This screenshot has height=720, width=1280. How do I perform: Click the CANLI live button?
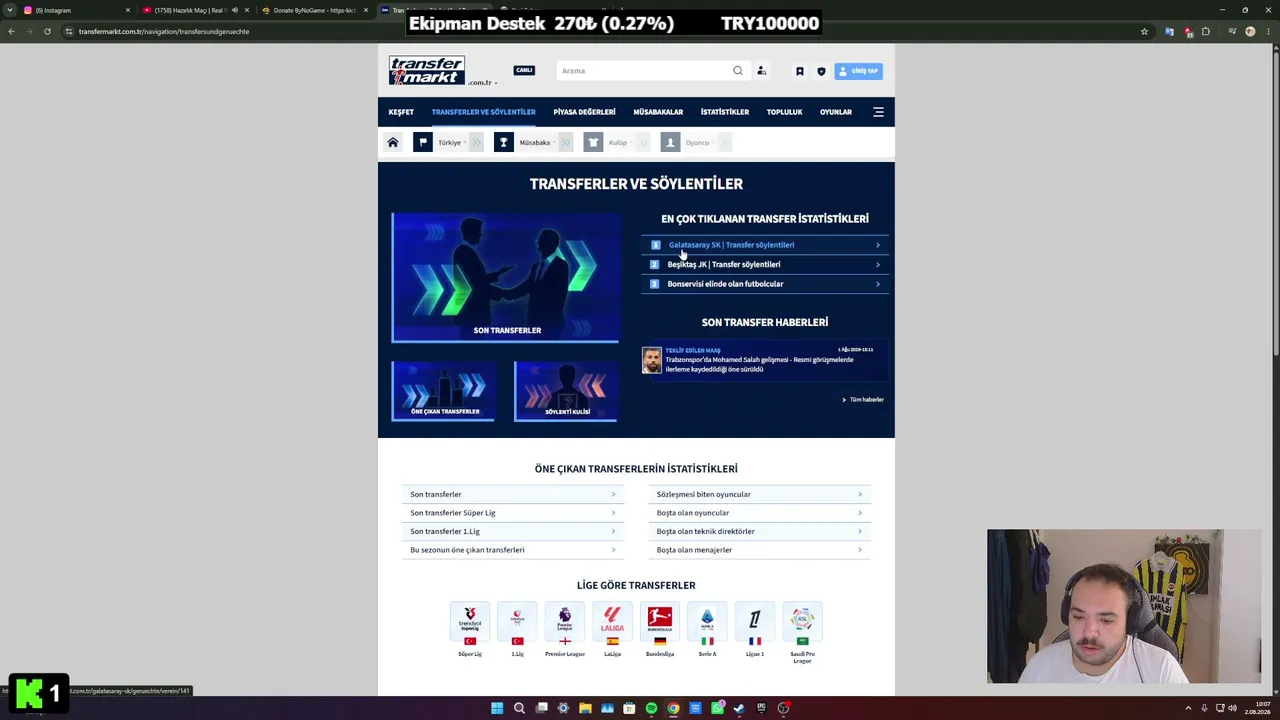[524, 70]
